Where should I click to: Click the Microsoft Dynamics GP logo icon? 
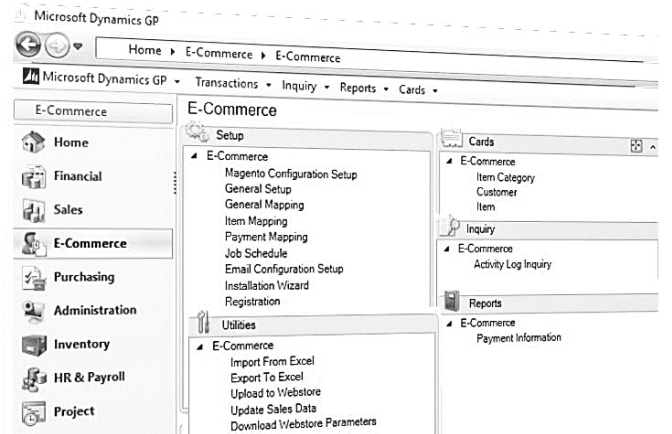(x=31, y=76)
